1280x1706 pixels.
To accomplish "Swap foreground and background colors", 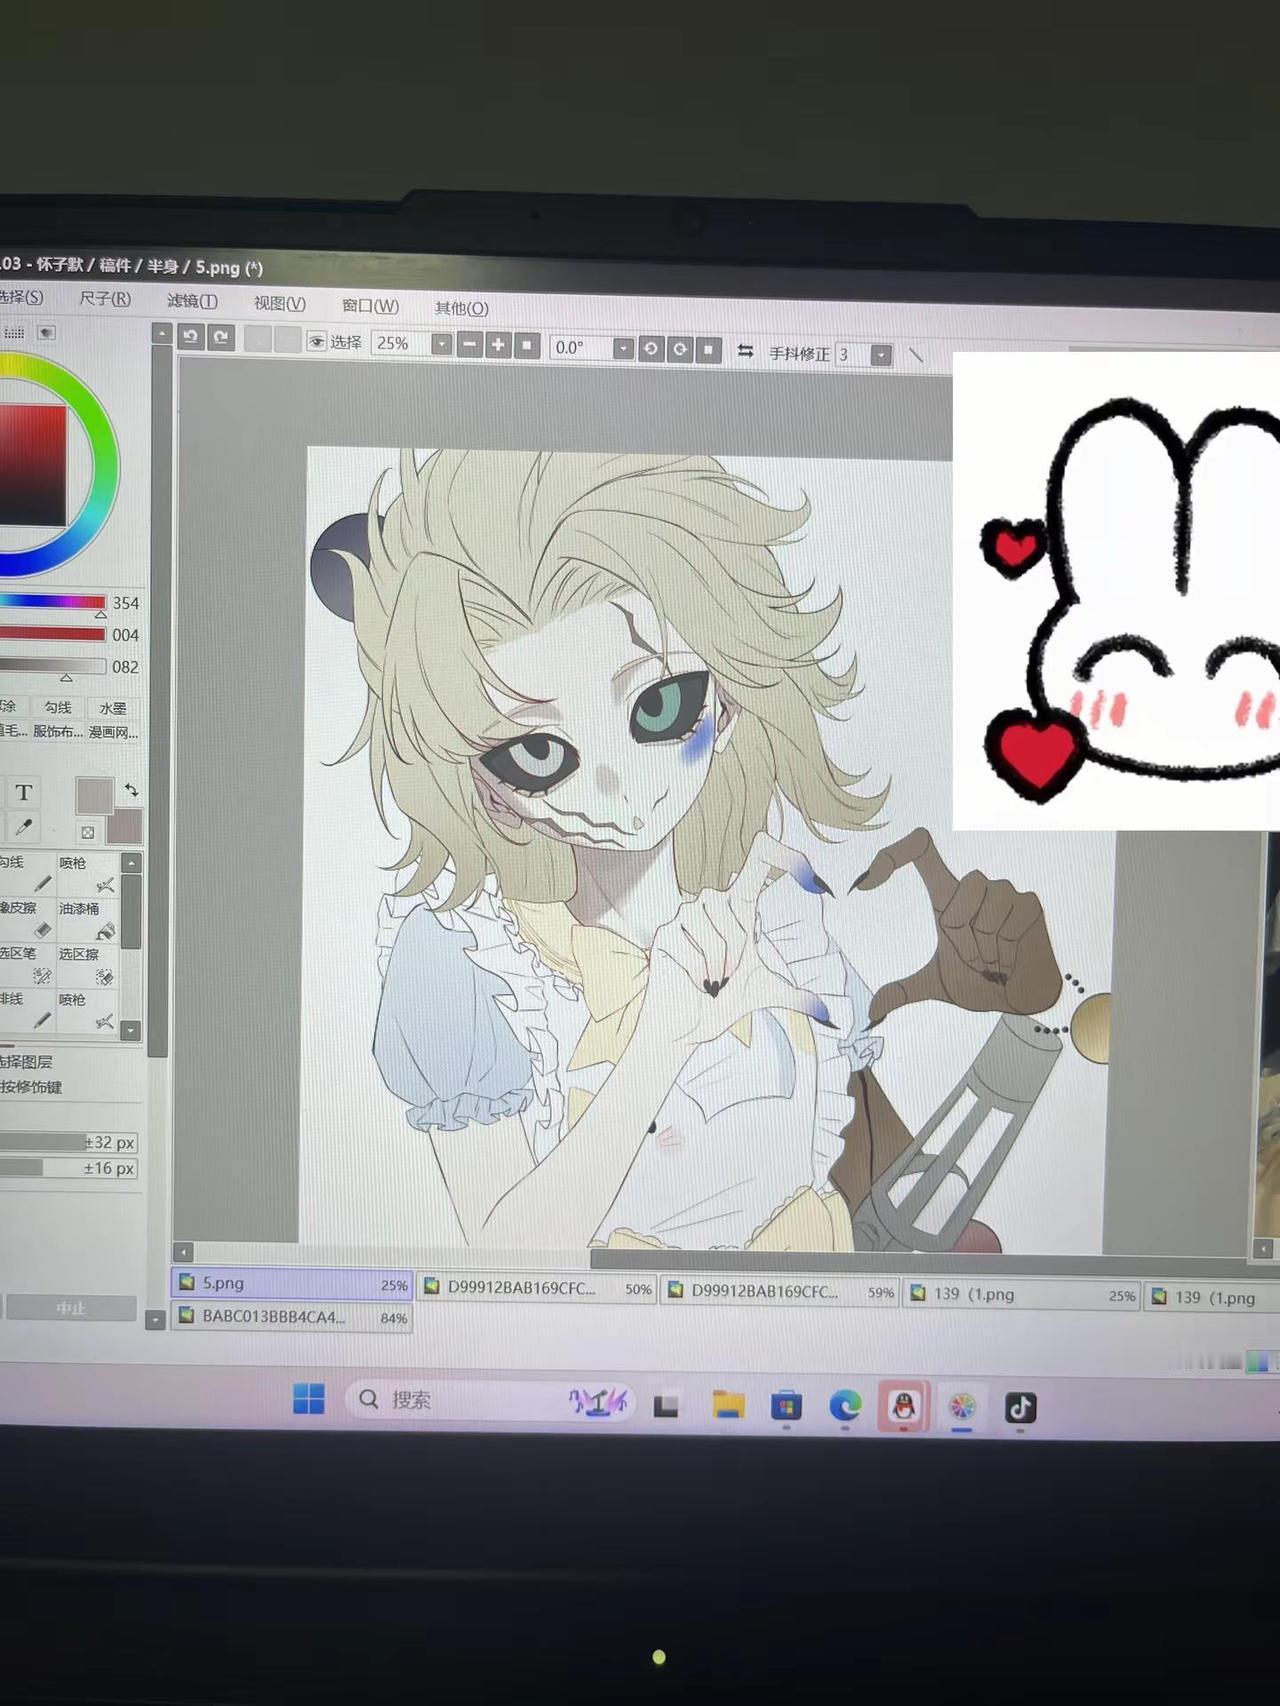I will pos(131,790).
